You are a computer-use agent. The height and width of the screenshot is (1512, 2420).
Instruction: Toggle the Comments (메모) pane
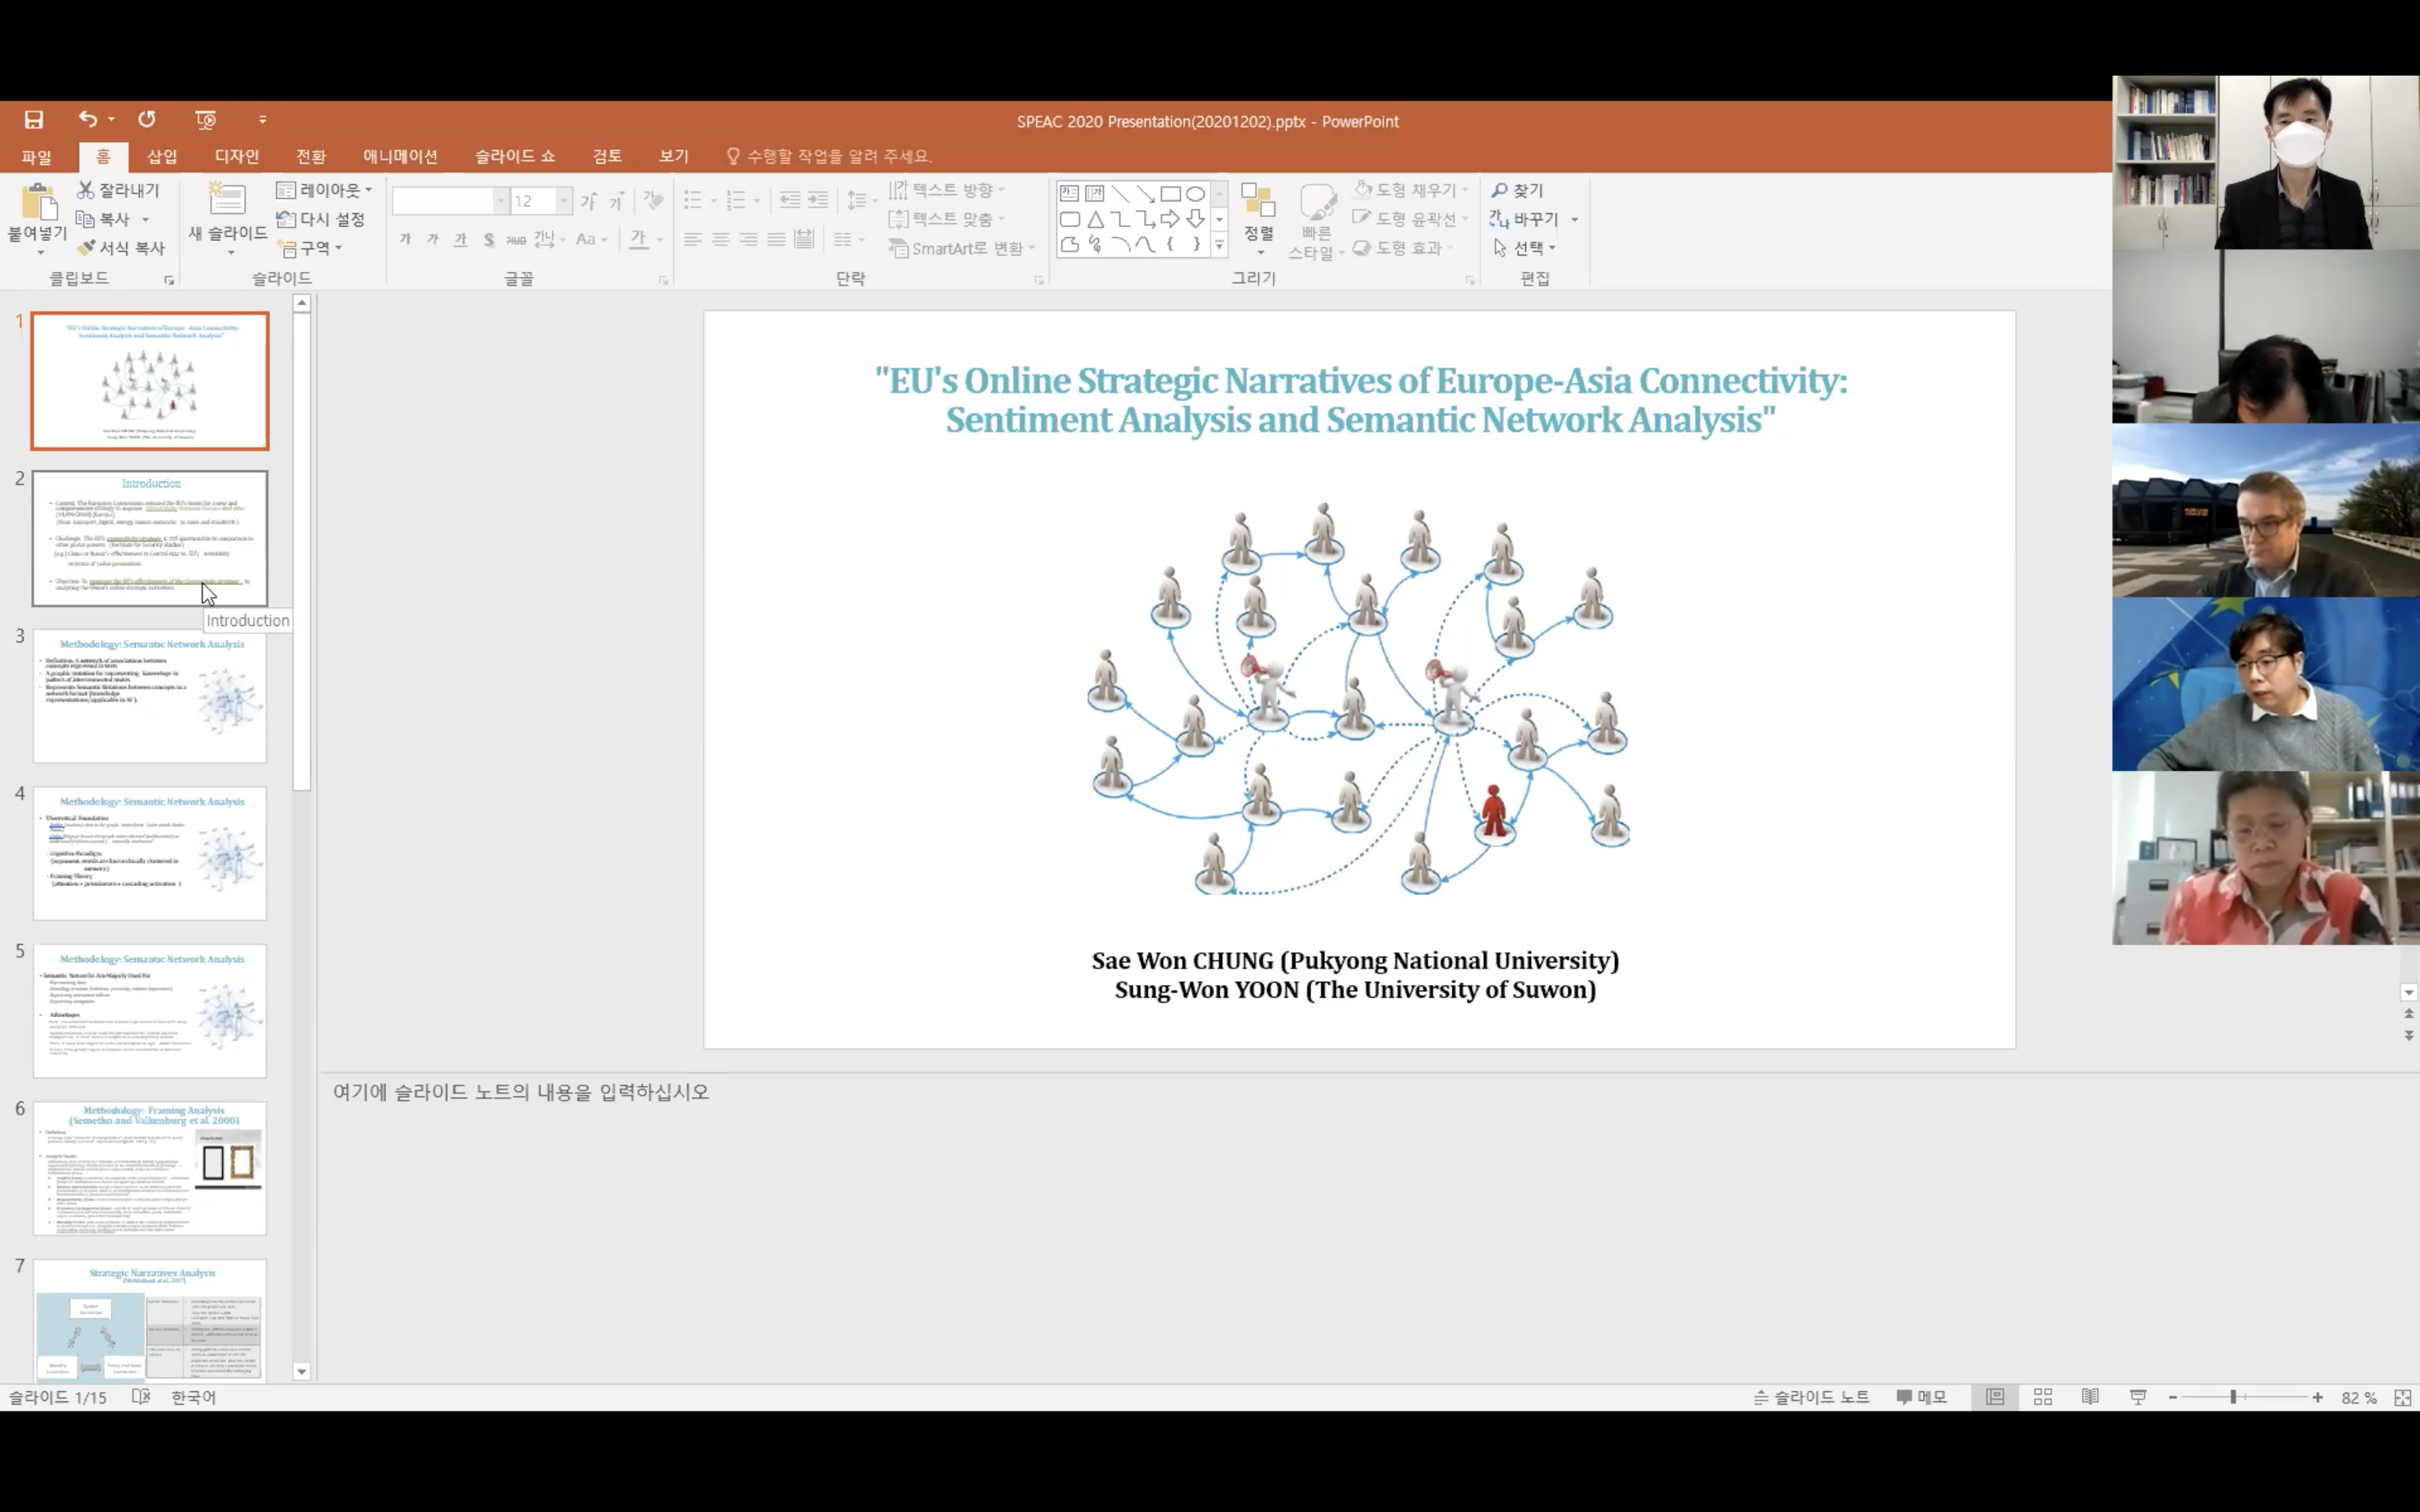(x=1921, y=1397)
